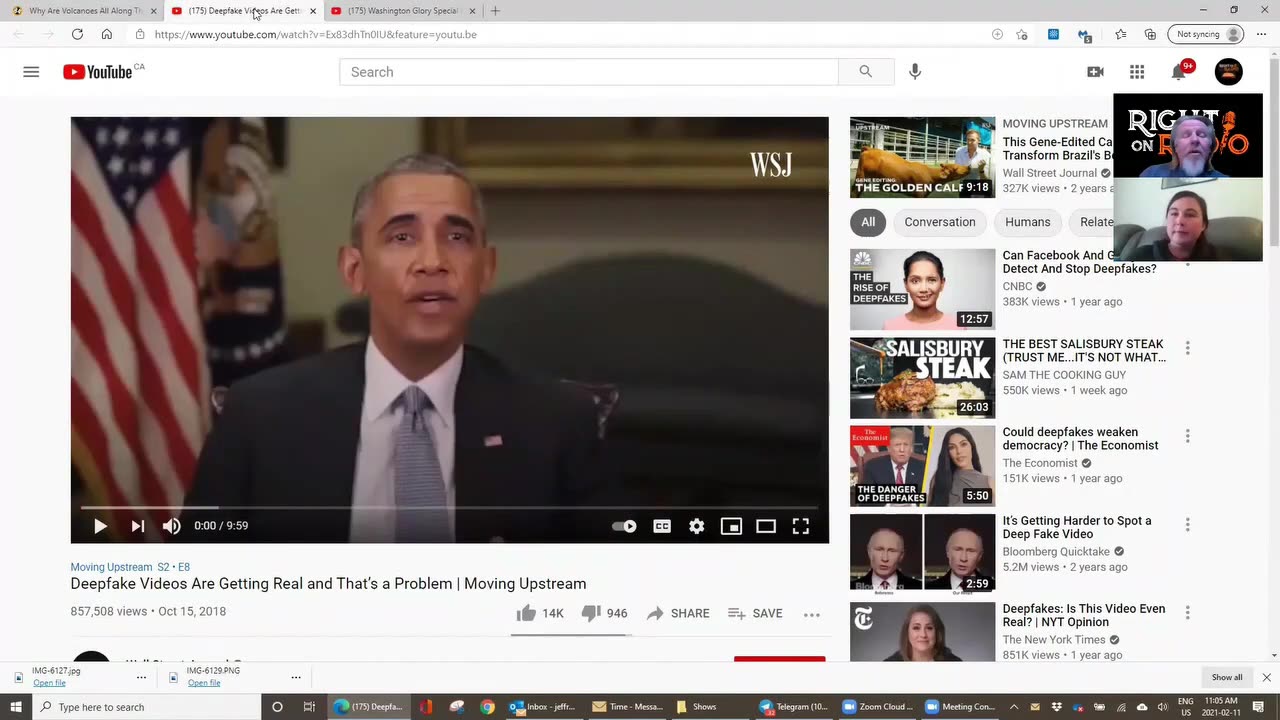Select the All filter chip
Viewport: 1280px width, 720px height.
tap(868, 222)
